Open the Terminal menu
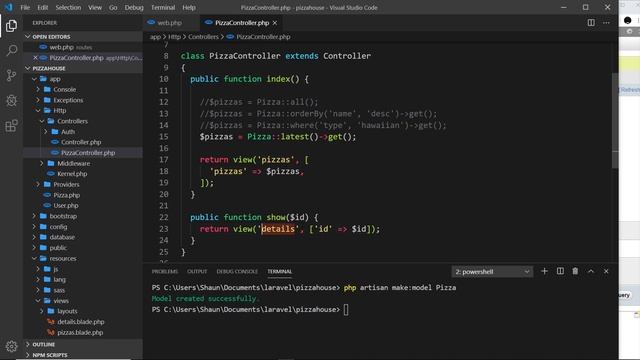 pos(163,7)
